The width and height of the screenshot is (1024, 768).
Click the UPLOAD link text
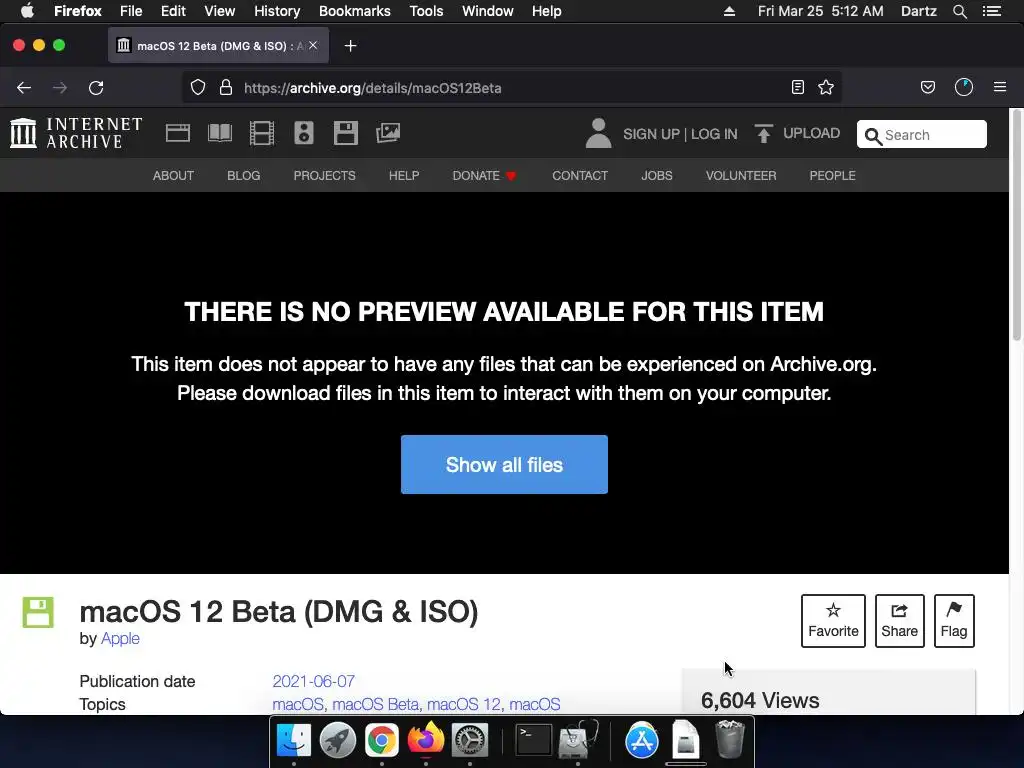click(811, 133)
